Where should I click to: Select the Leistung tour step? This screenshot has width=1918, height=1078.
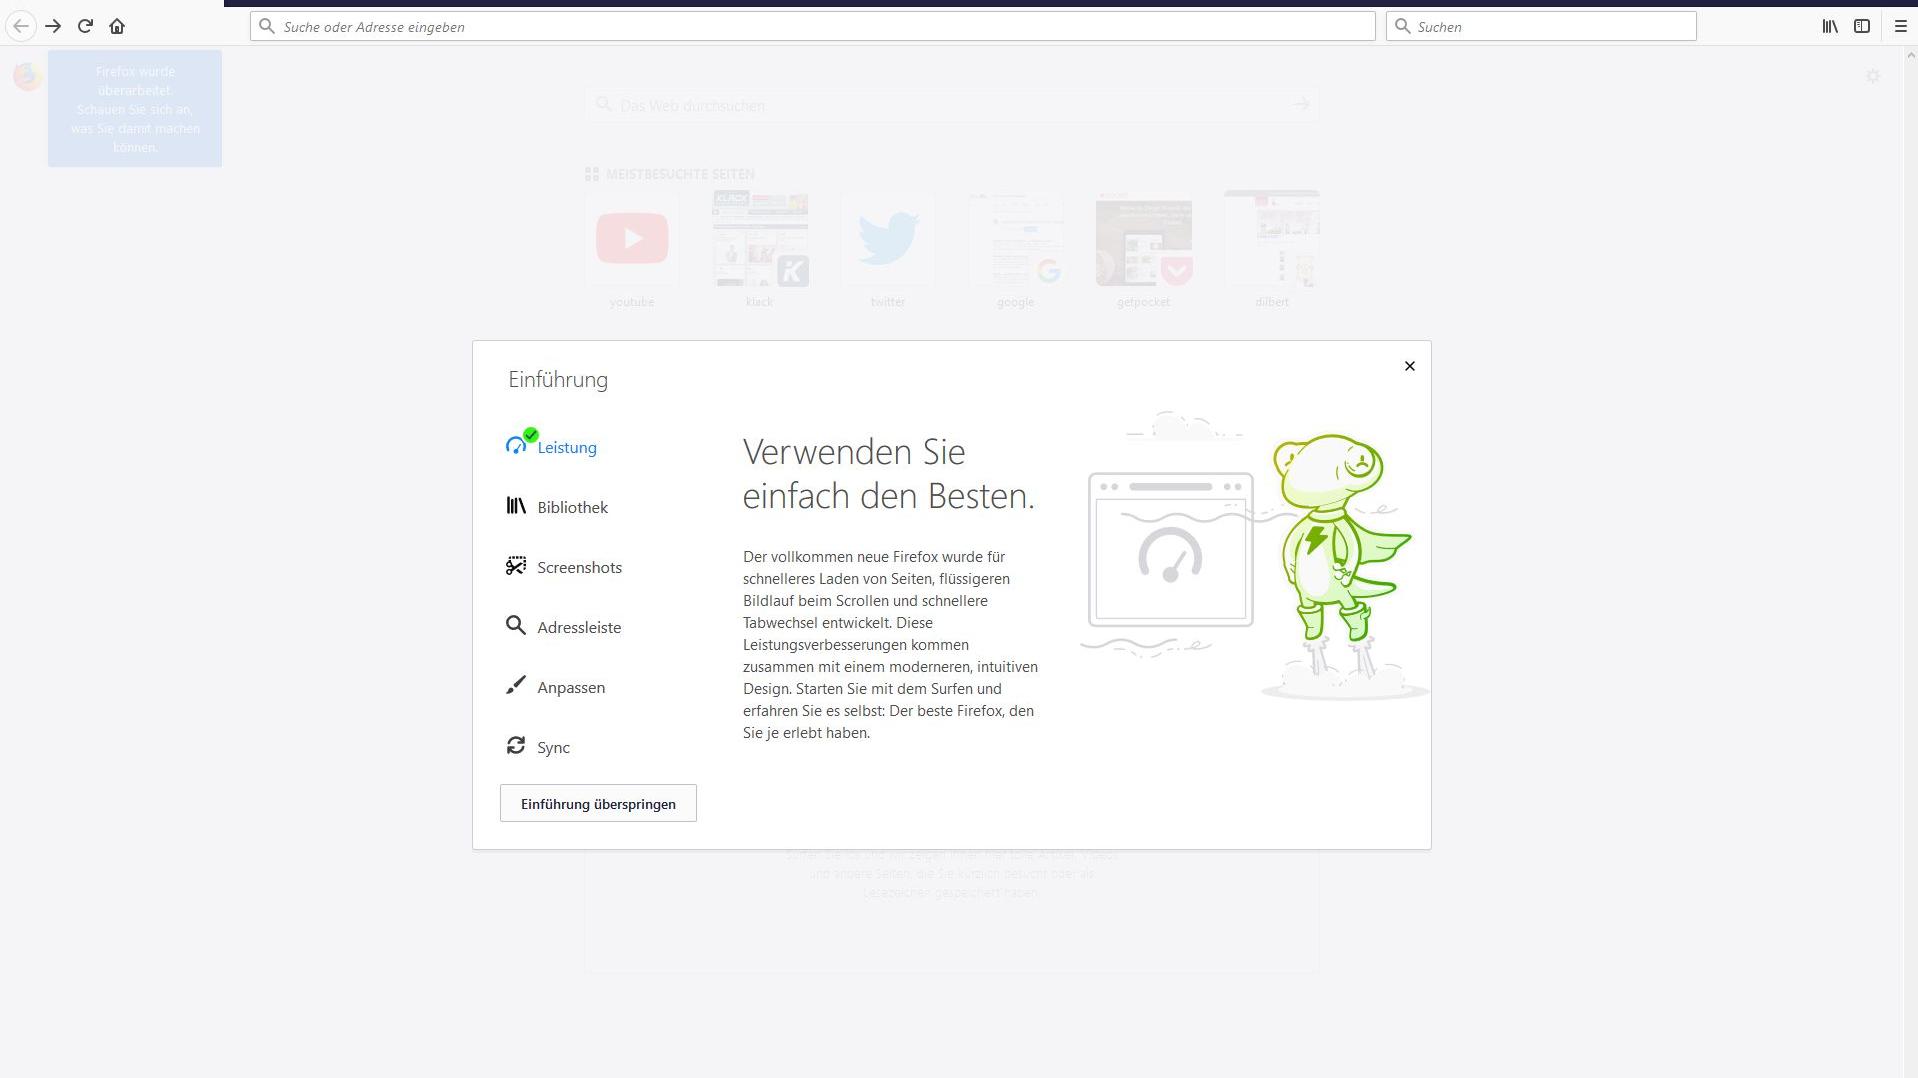566,447
